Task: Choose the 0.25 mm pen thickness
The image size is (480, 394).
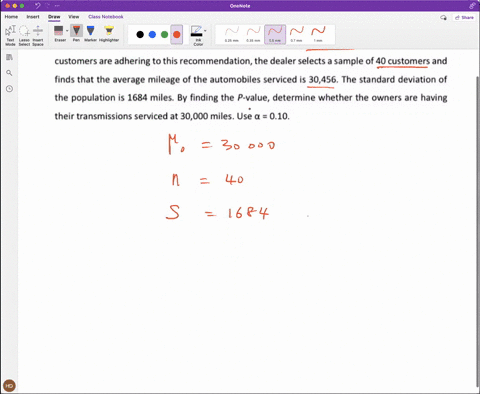Action: tap(232, 34)
